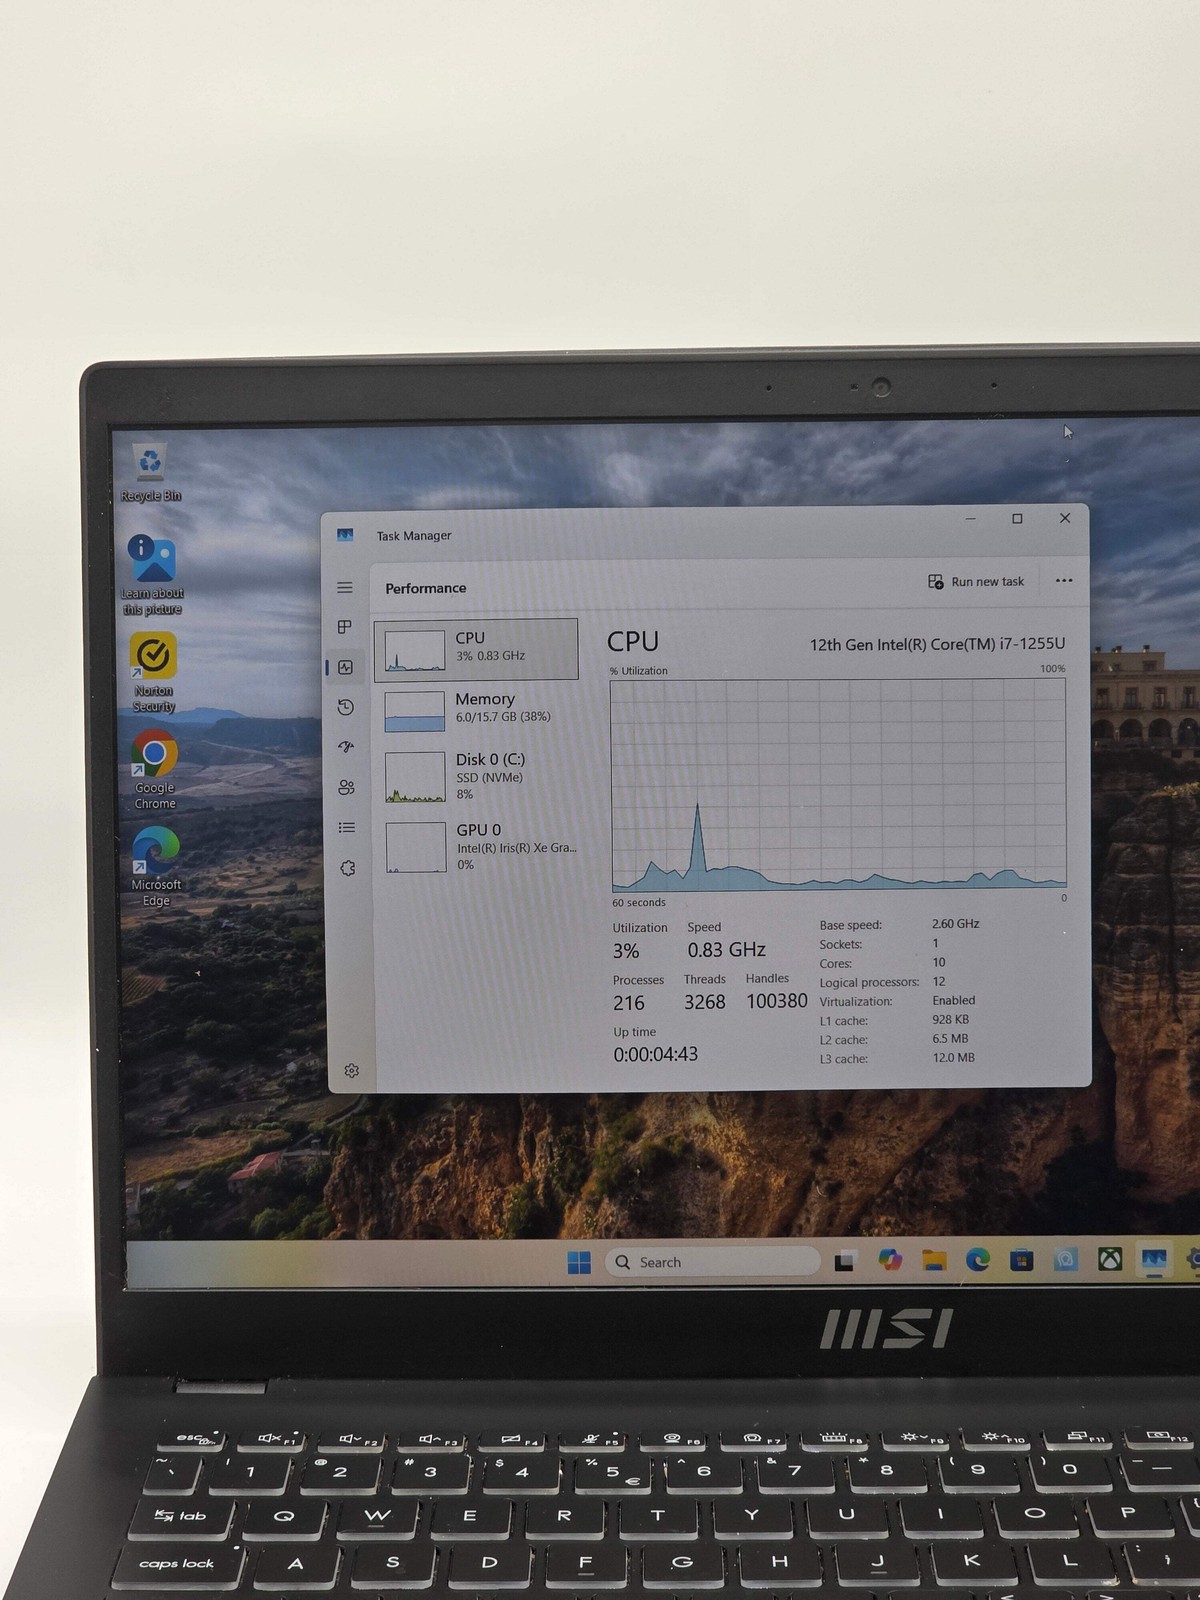1200x1600 pixels.
Task: Maximize the Task Manager window
Action: tap(1017, 518)
